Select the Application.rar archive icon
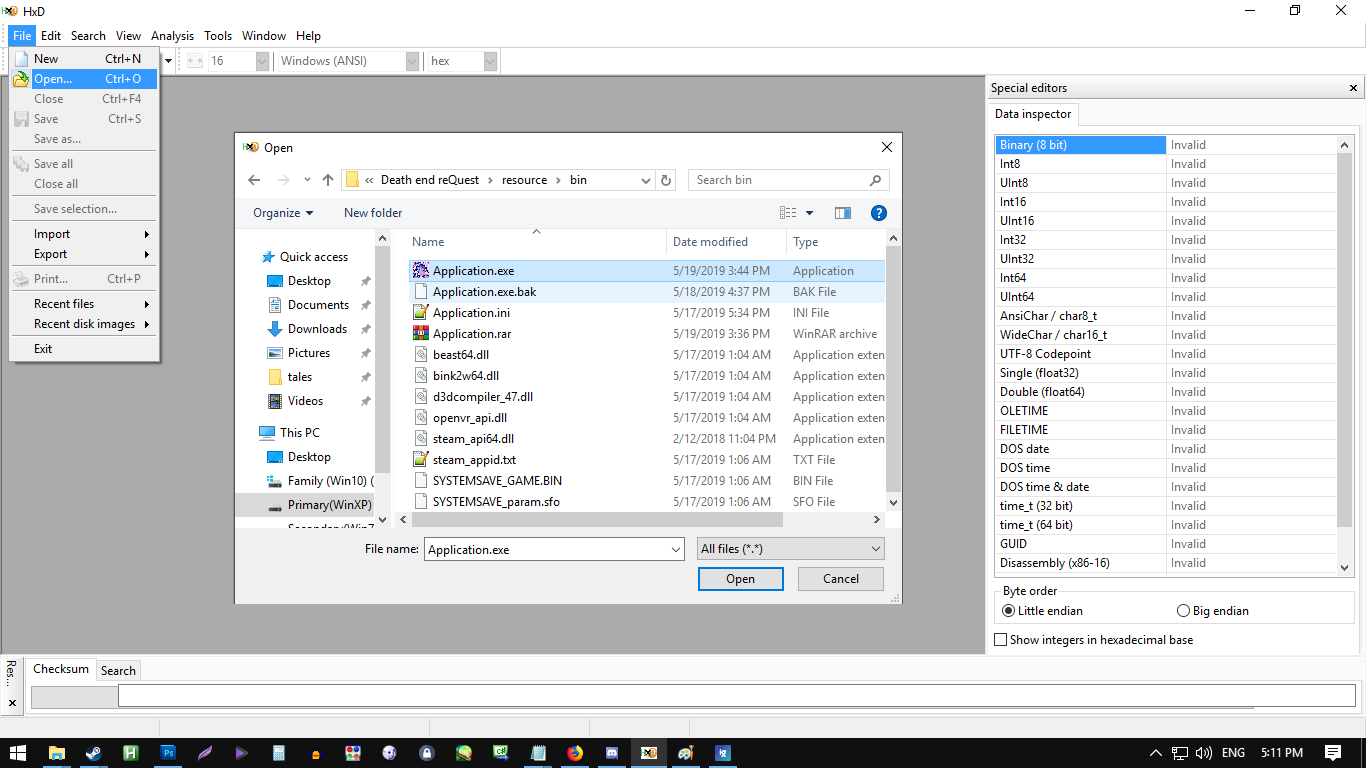This screenshot has width=1366, height=768. (x=421, y=334)
